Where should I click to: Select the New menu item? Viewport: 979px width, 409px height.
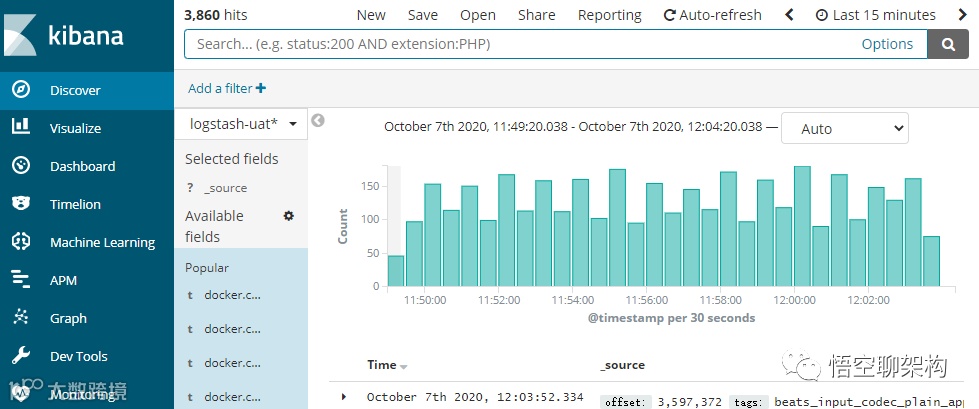pos(371,15)
